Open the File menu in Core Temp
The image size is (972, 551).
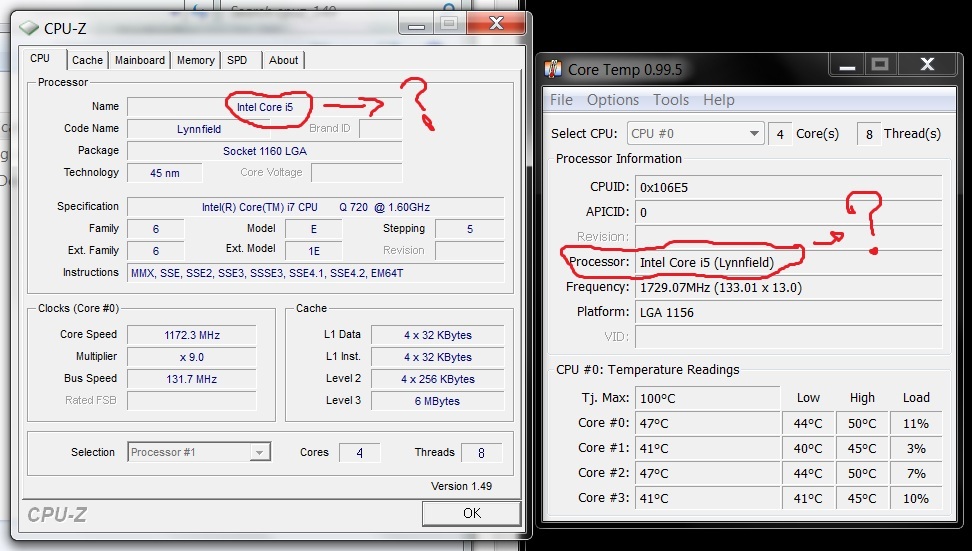click(561, 100)
